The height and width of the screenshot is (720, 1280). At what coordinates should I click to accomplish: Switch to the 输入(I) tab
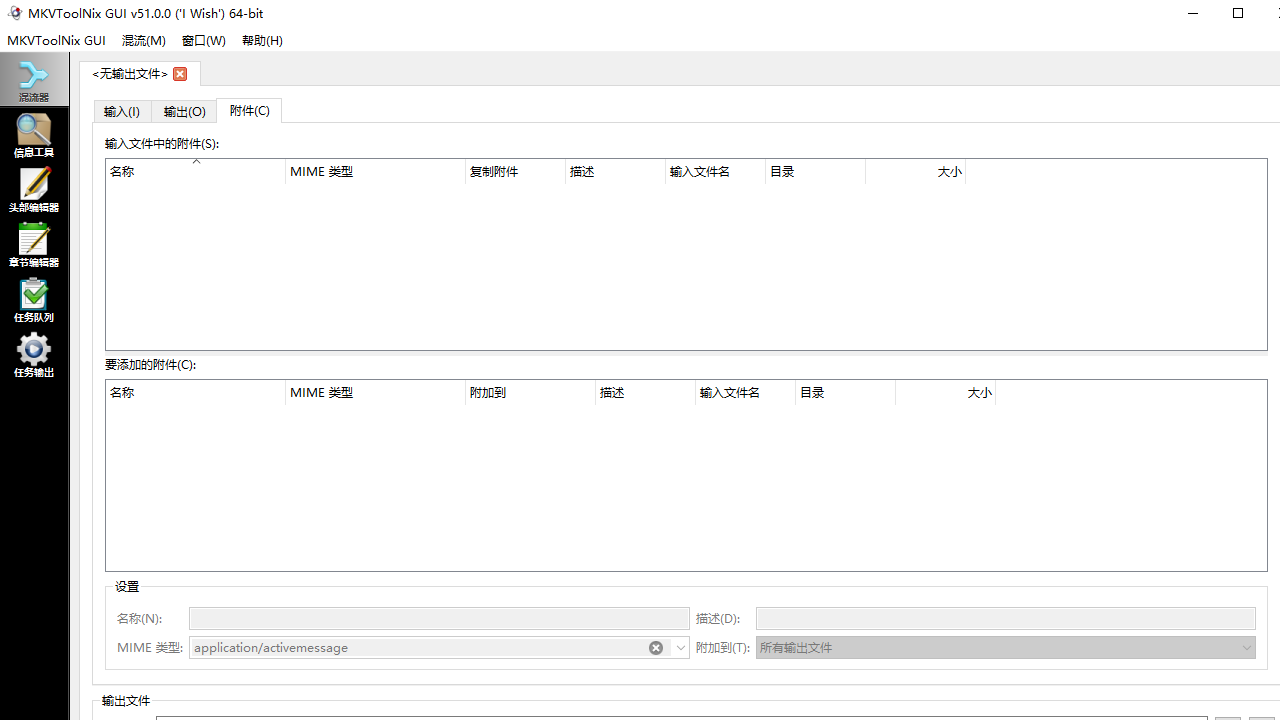point(120,111)
